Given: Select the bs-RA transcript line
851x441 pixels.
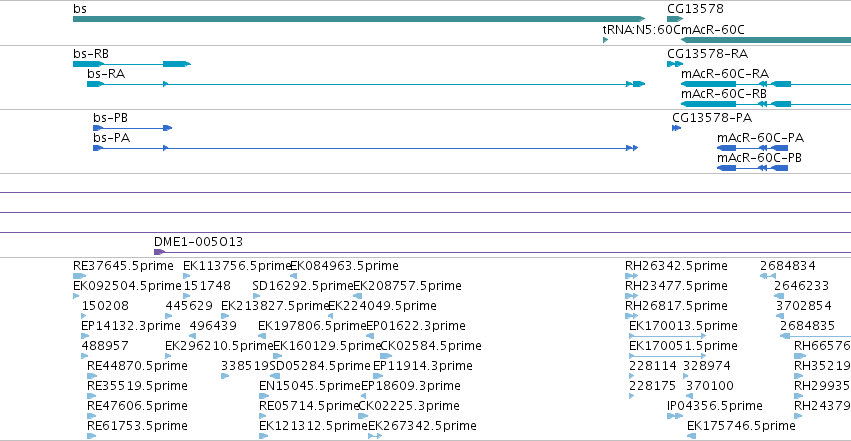Looking at the screenshot, I should point(366,84).
